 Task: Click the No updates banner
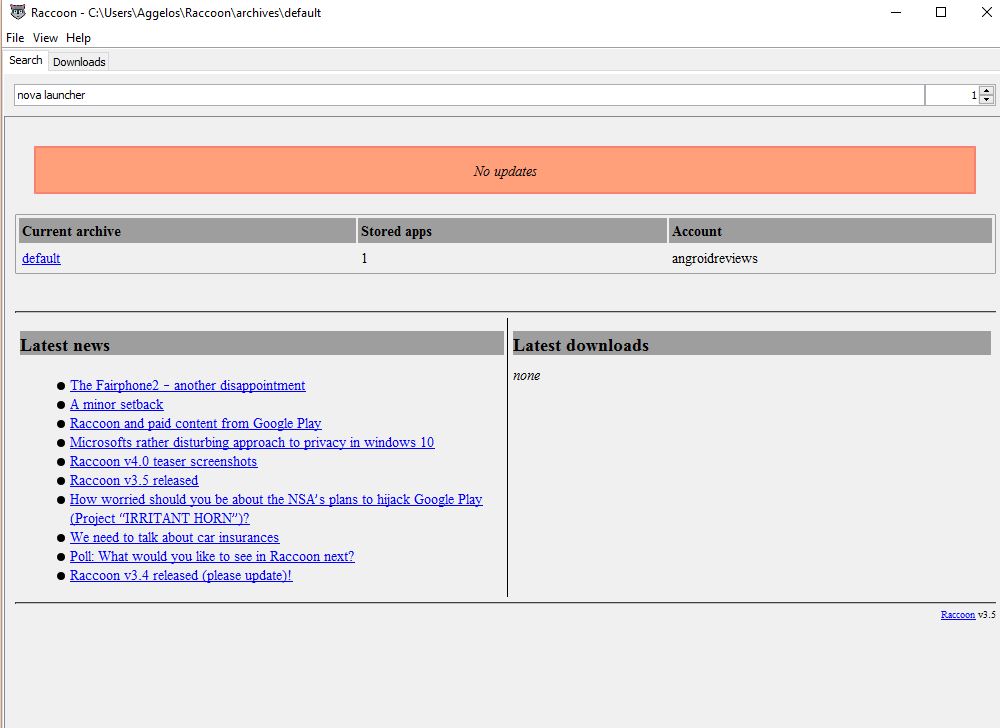(x=504, y=170)
